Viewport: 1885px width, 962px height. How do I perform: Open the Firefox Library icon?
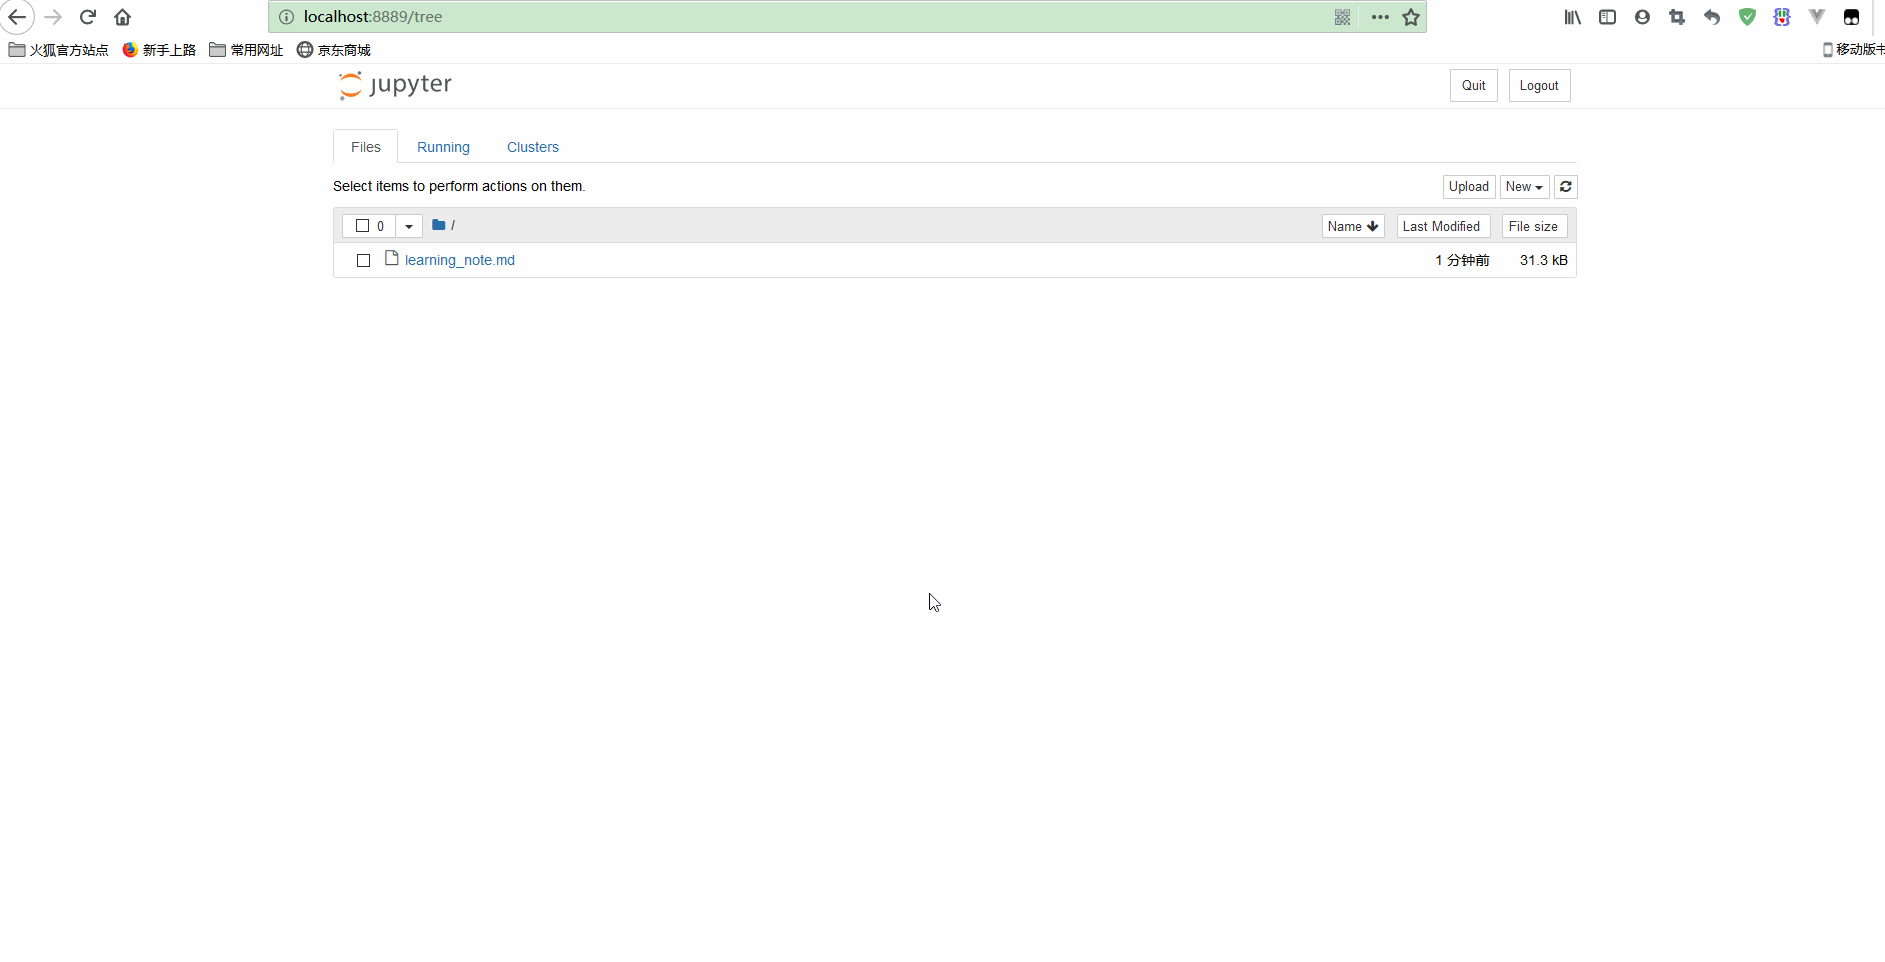tap(1571, 17)
